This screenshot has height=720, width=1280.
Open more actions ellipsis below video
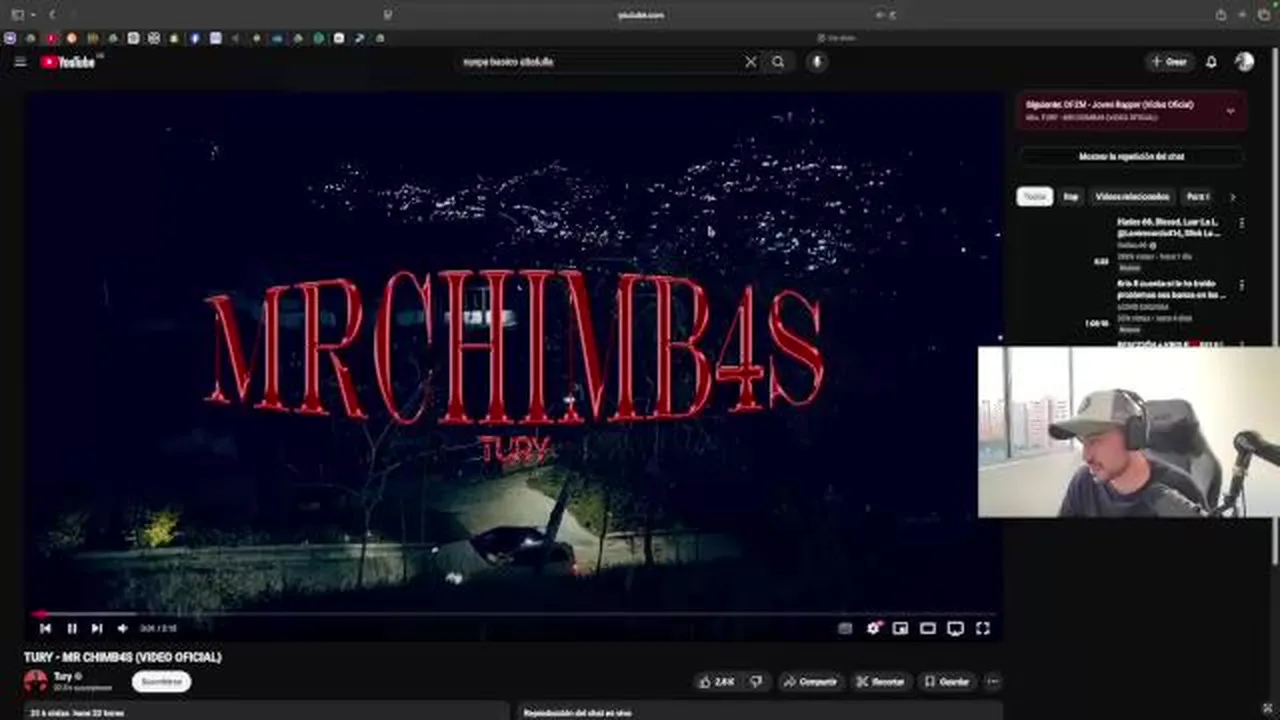click(x=993, y=682)
